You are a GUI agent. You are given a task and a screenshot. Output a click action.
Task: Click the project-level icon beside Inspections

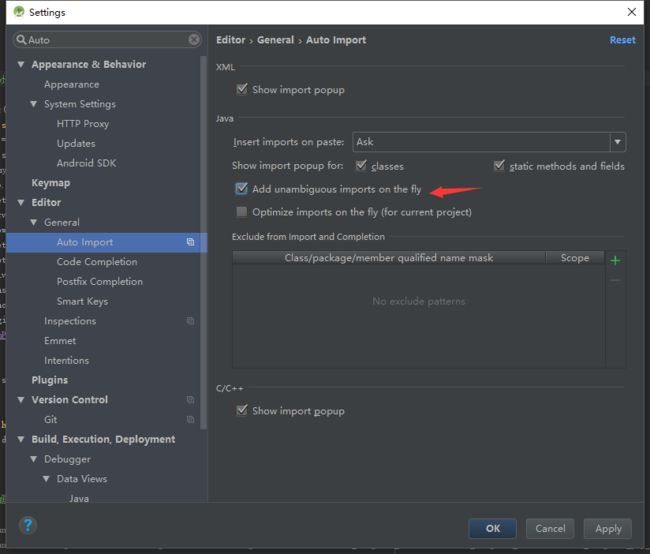tap(190, 321)
